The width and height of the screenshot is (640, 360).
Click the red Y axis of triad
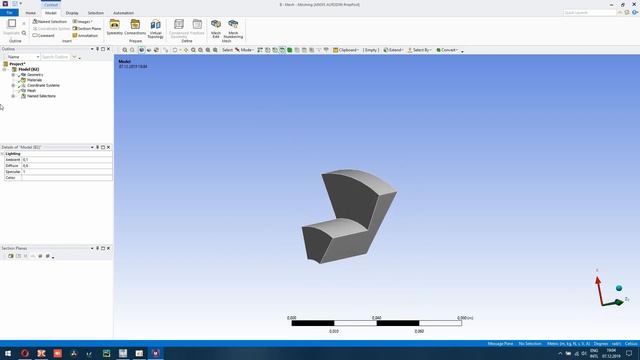coord(599,290)
